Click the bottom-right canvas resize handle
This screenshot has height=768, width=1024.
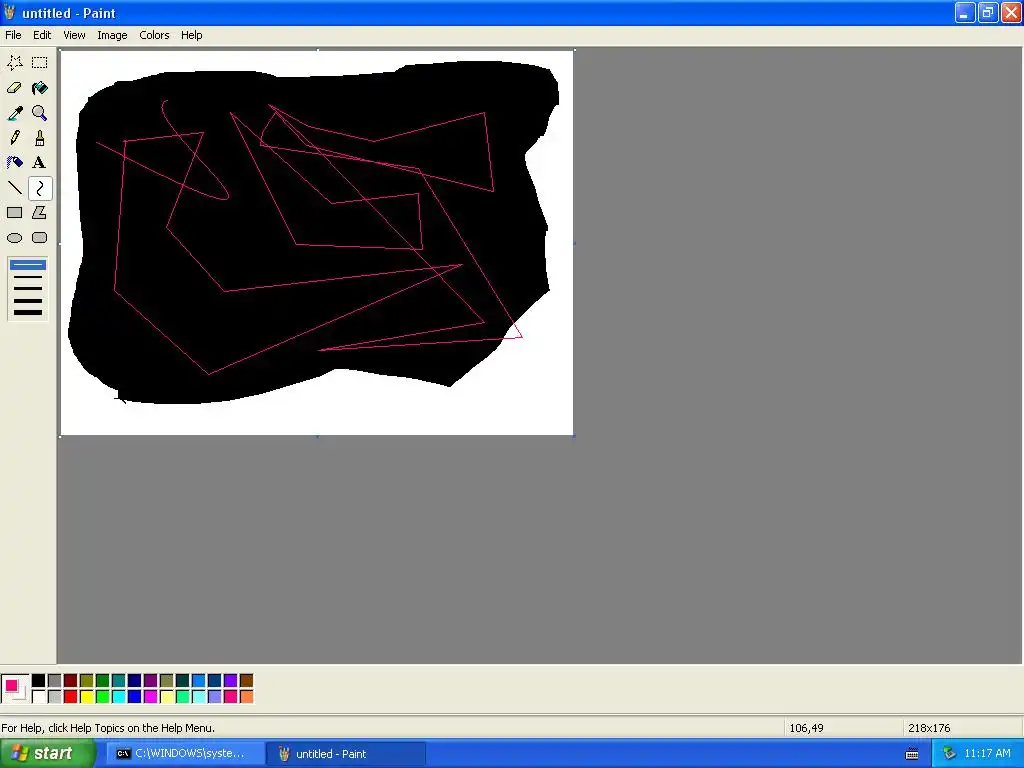pyautogui.click(x=574, y=436)
